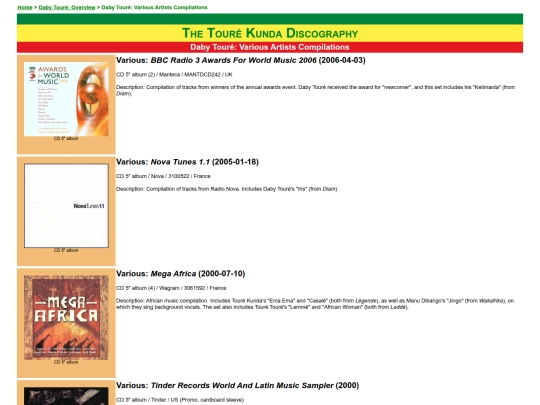Click the Mega Africa heading
This screenshot has height=405, width=540.
click(x=180, y=274)
